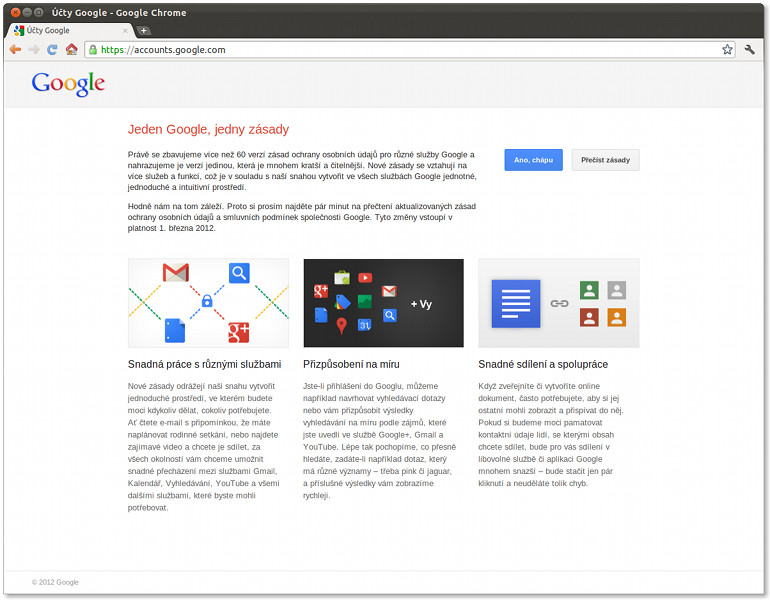Click the blue padlock in first illustration
The image size is (770, 600).
(x=207, y=300)
